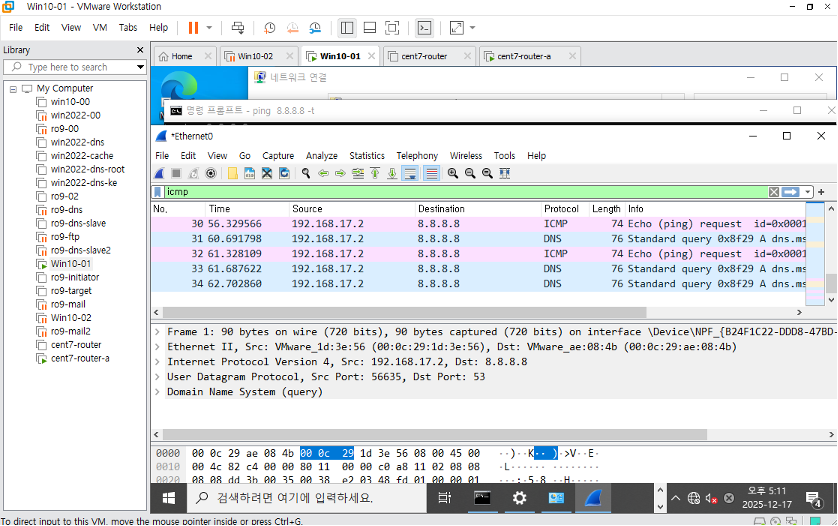Toggle the VMware library sidebar view
838x526 pixels.
coord(347,28)
